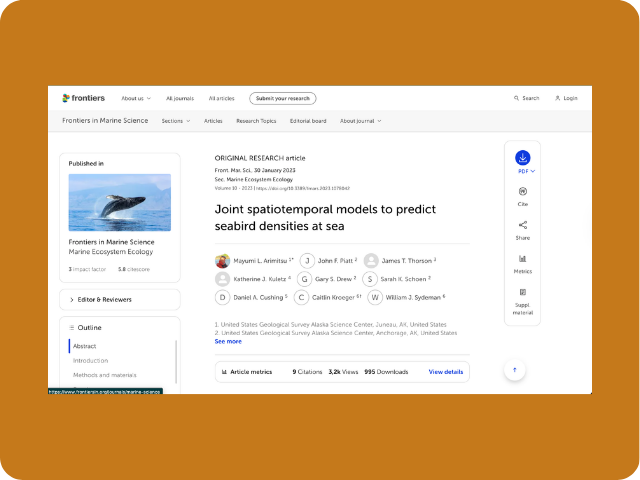
Task: Click the article title heading
Action: click(x=325, y=218)
